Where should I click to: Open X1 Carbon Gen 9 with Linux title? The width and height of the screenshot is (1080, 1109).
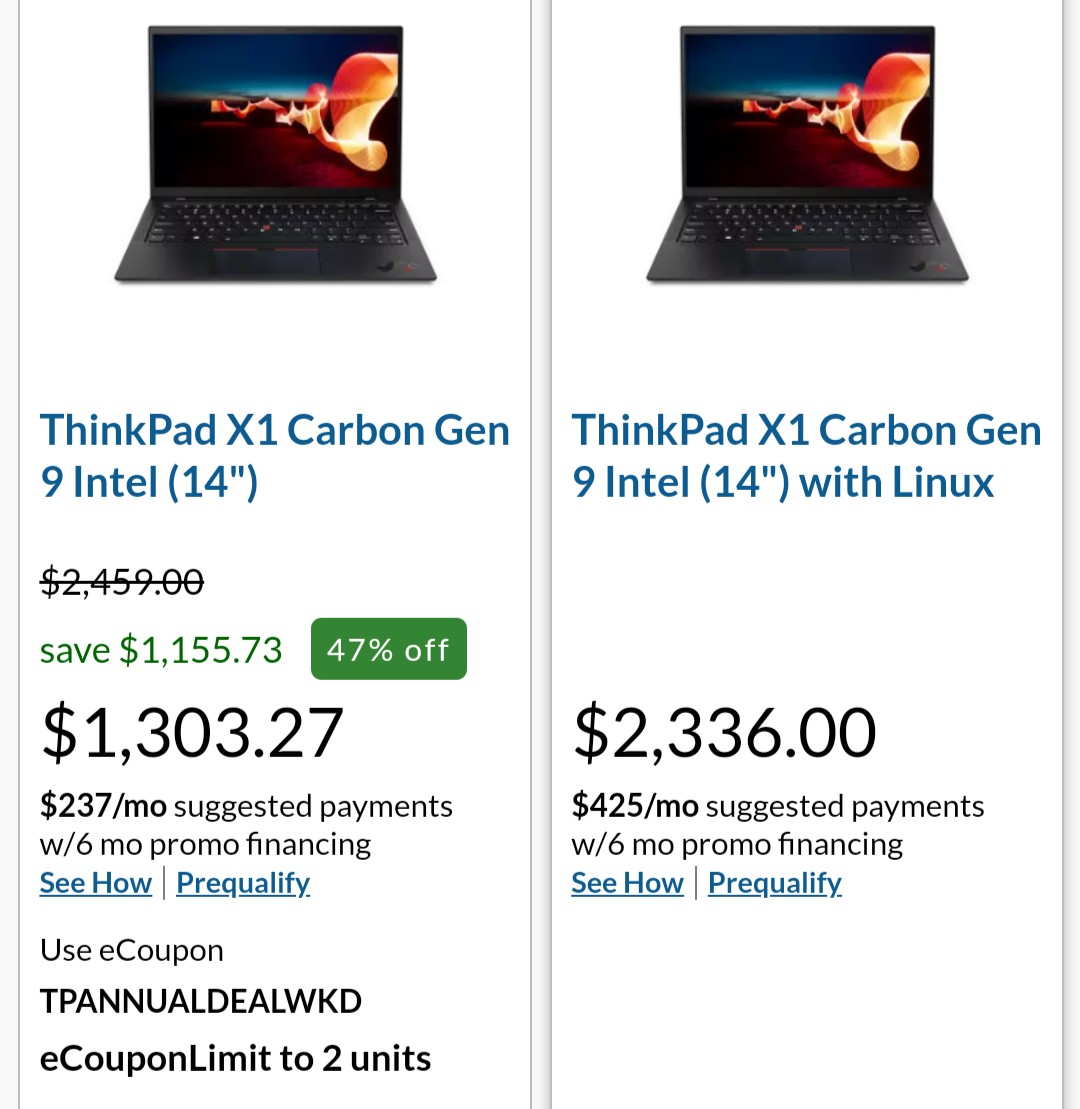(806, 456)
